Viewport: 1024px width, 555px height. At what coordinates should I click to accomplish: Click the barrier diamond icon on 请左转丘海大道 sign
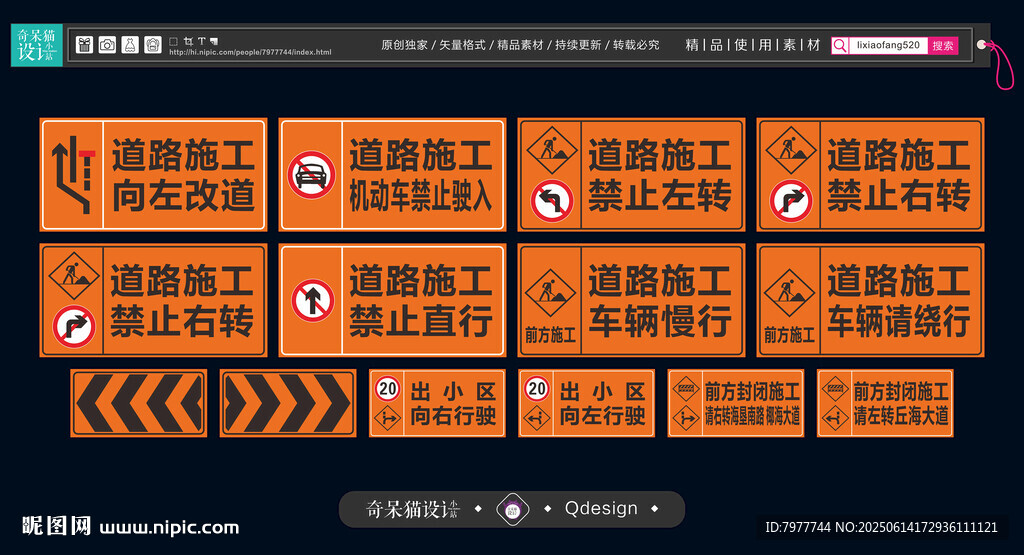(x=835, y=389)
